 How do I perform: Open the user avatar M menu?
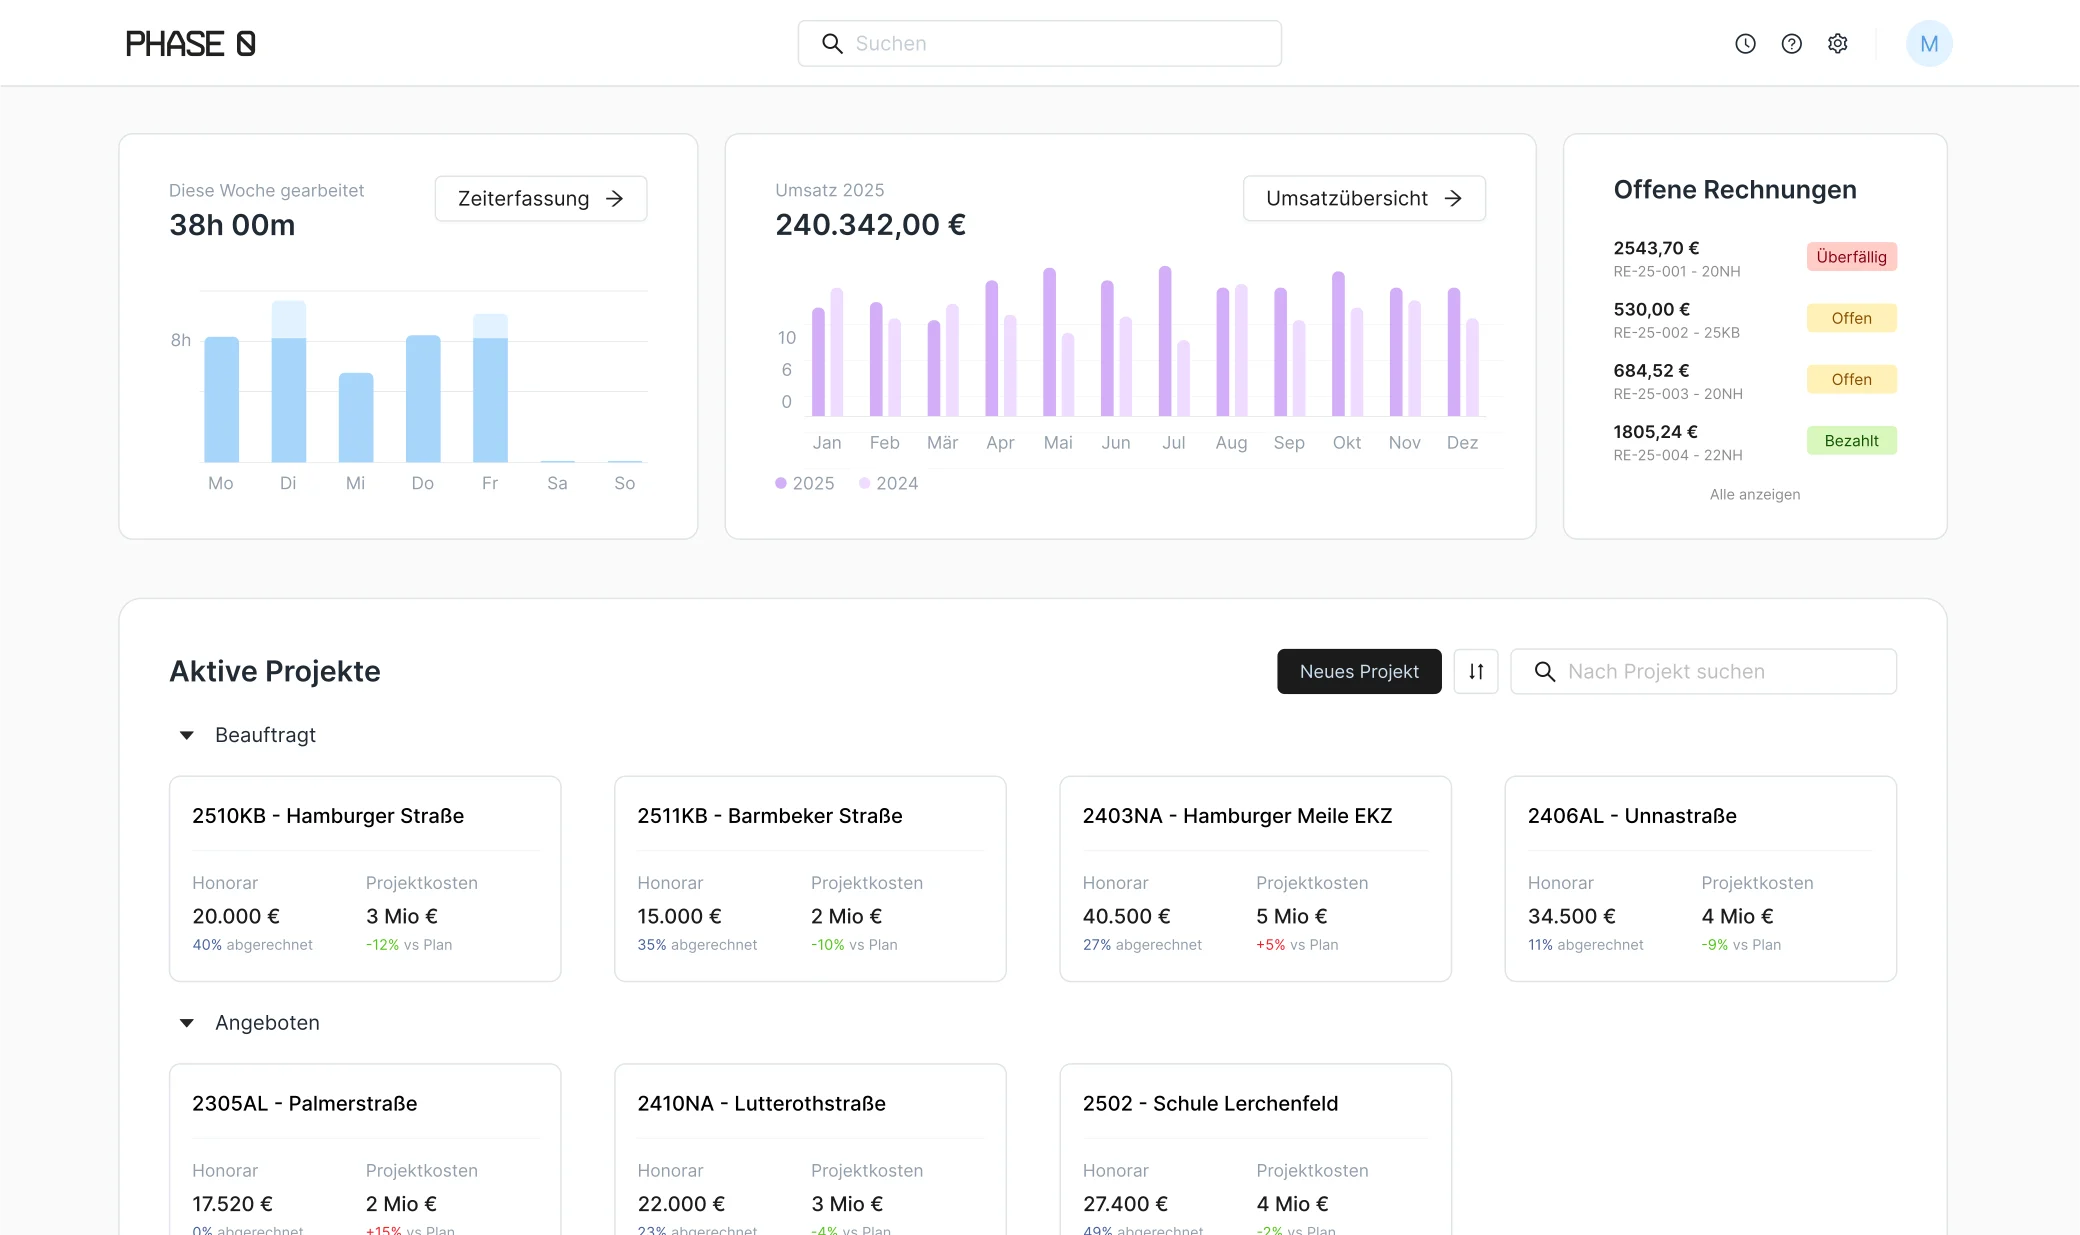pos(1929,43)
